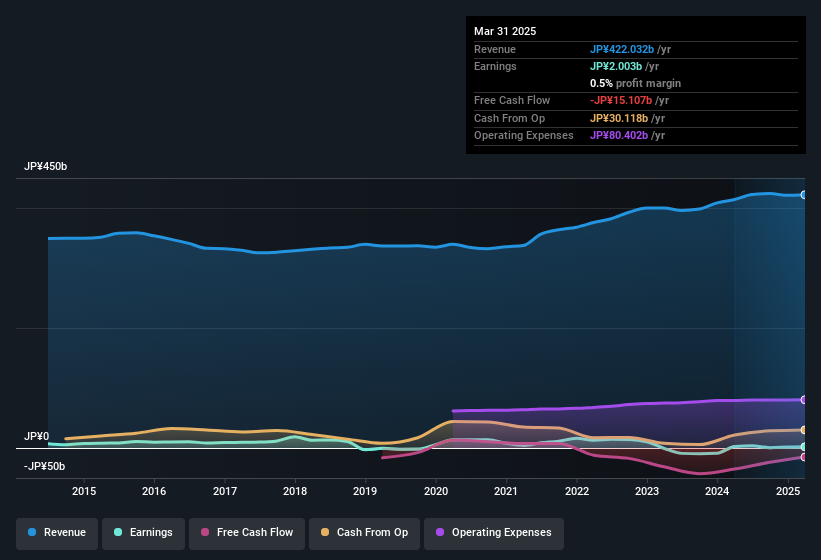821x560 pixels.
Task: Click the -JP¥50b y-axis label
Action: pos(45,466)
